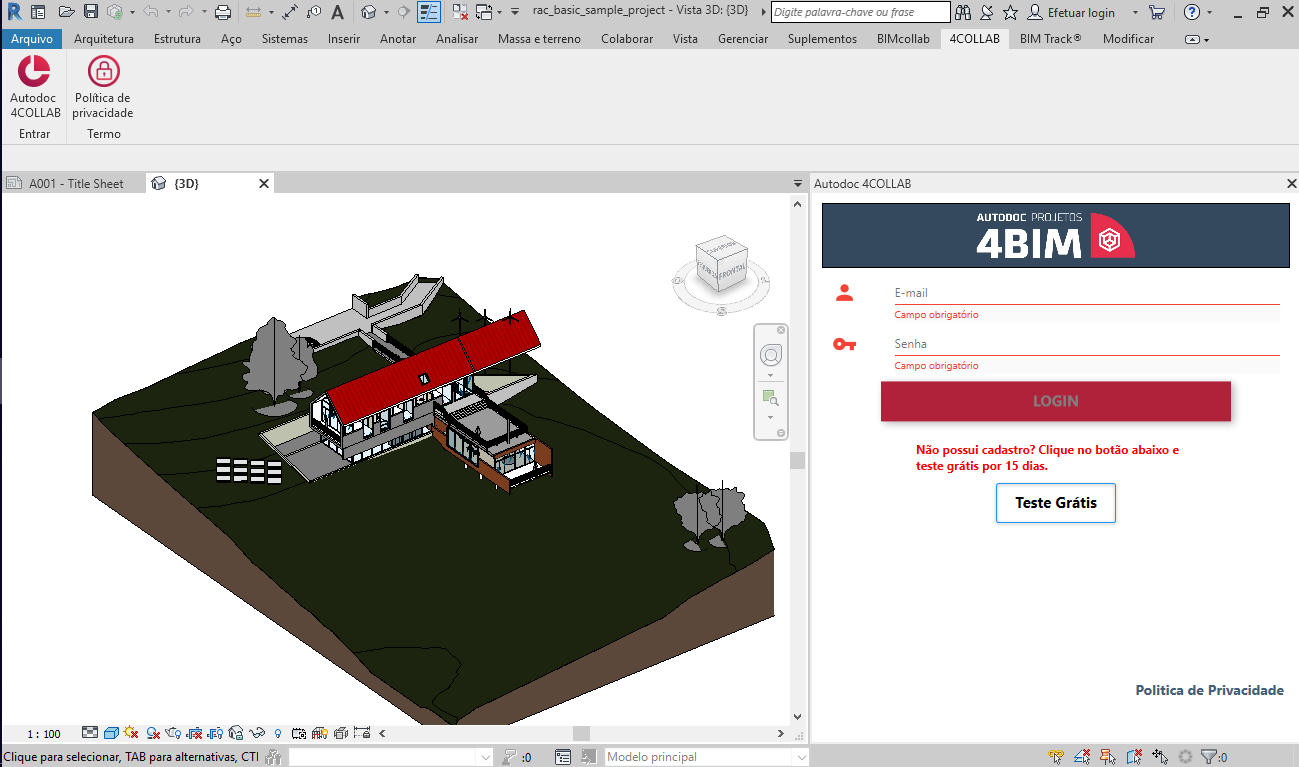Select the Measure tool icon
The image size is (1299, 767).
click(x=253, y=12)
